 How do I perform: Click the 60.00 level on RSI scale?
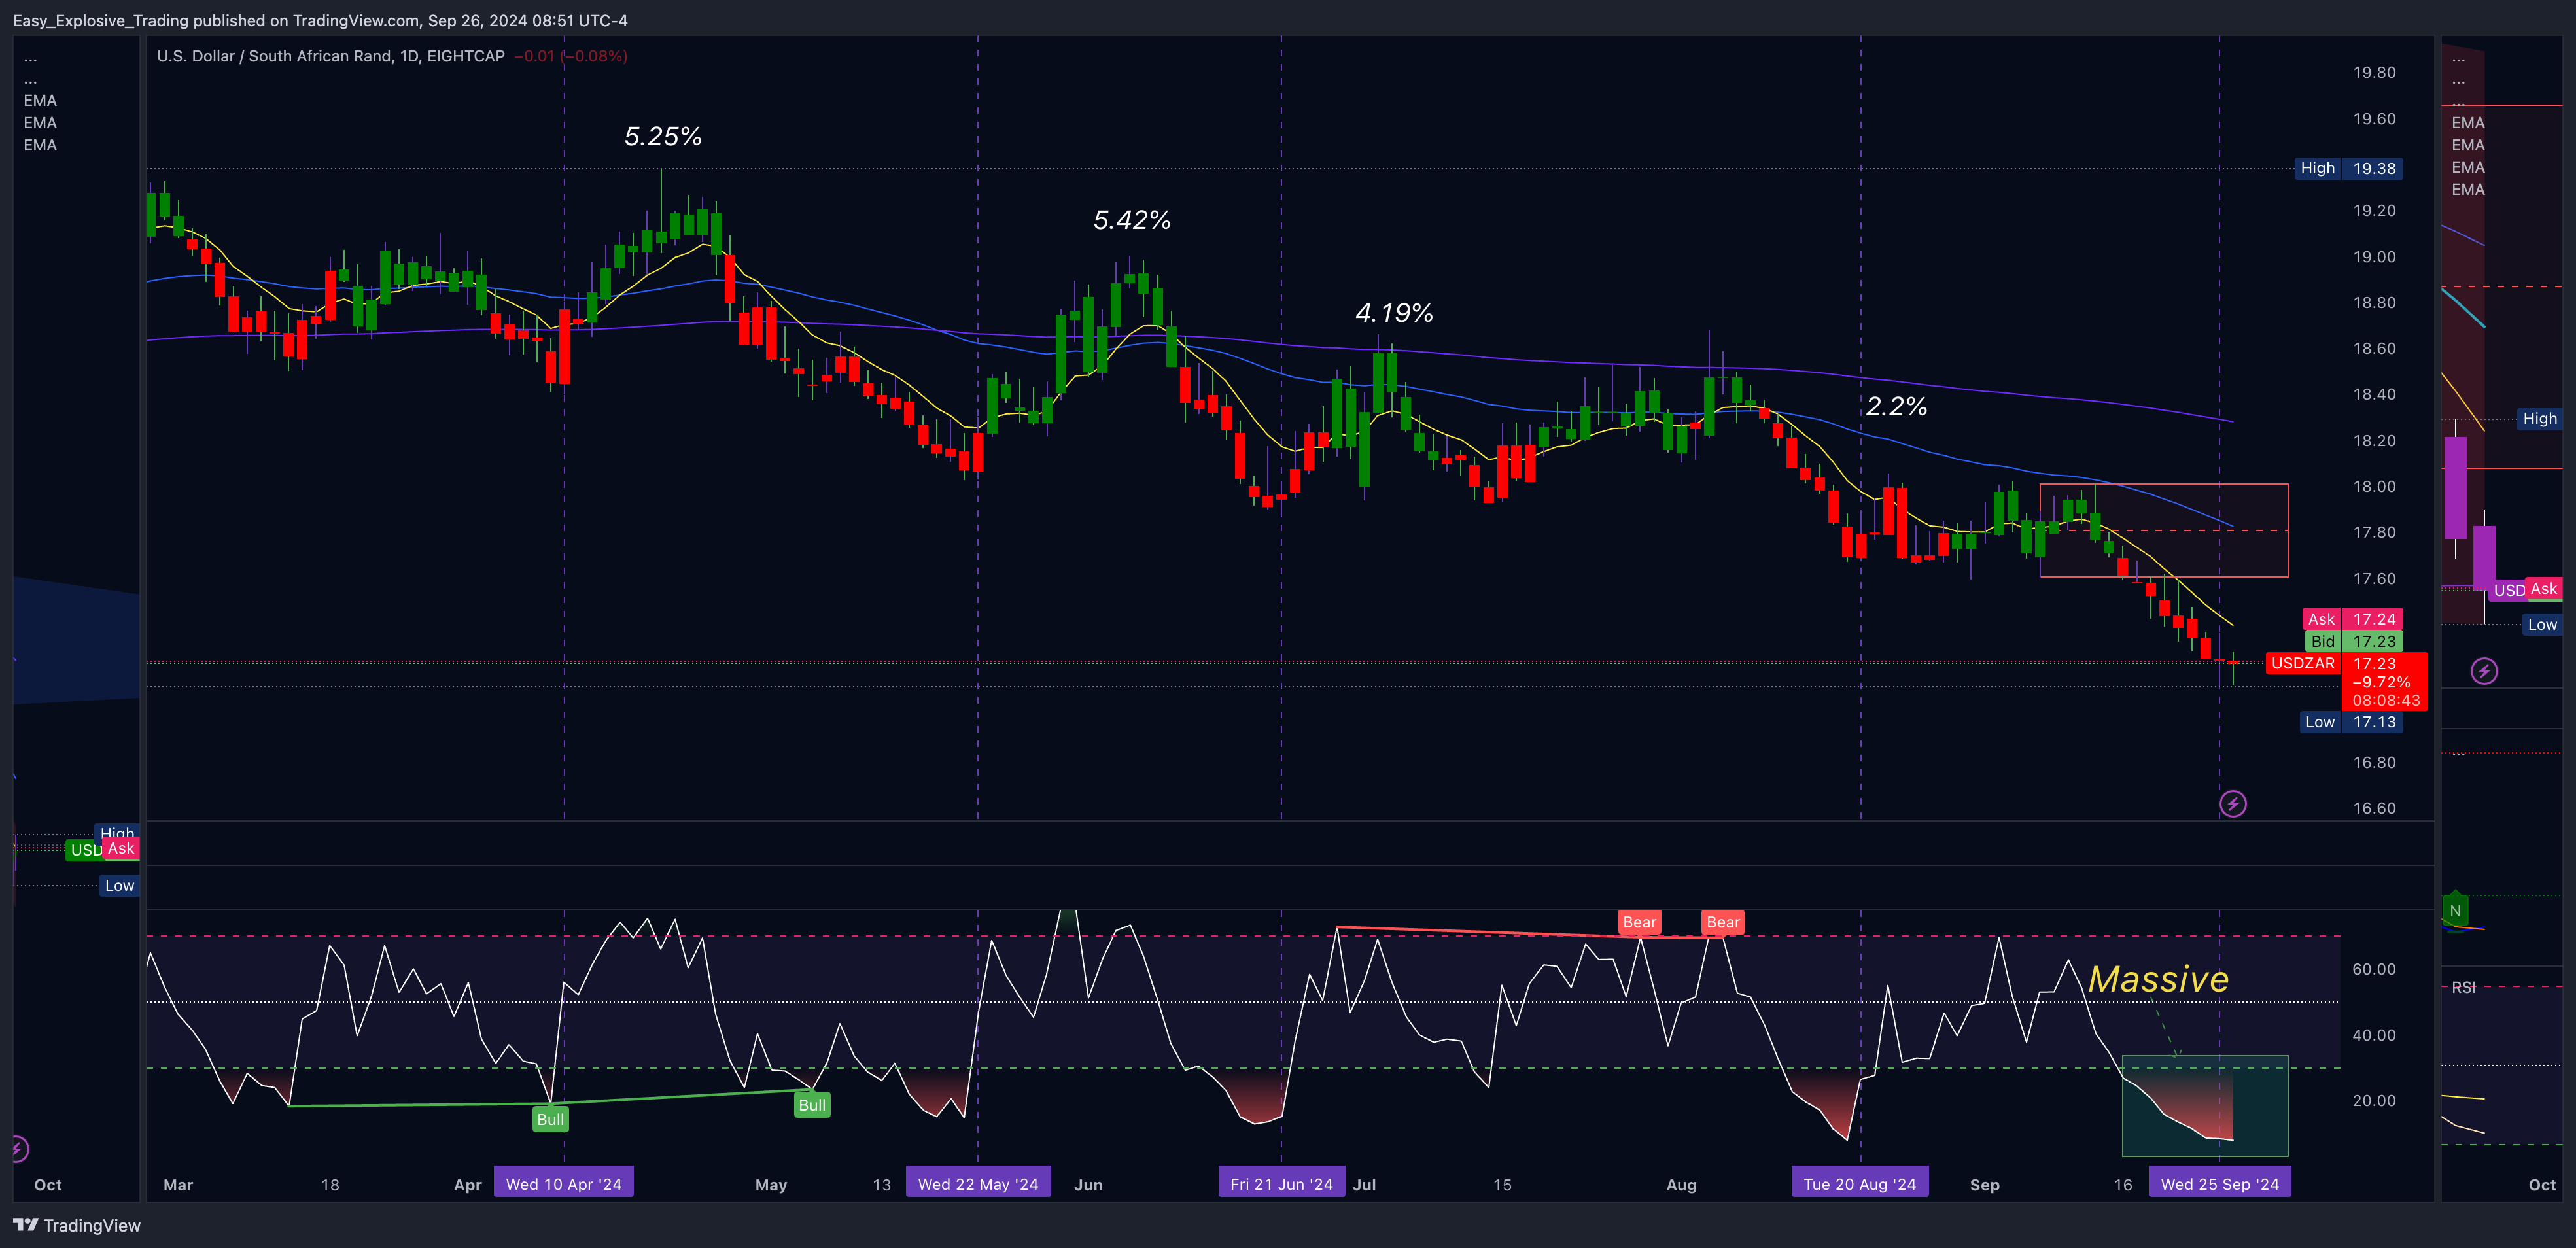(x=2374, y=969)
